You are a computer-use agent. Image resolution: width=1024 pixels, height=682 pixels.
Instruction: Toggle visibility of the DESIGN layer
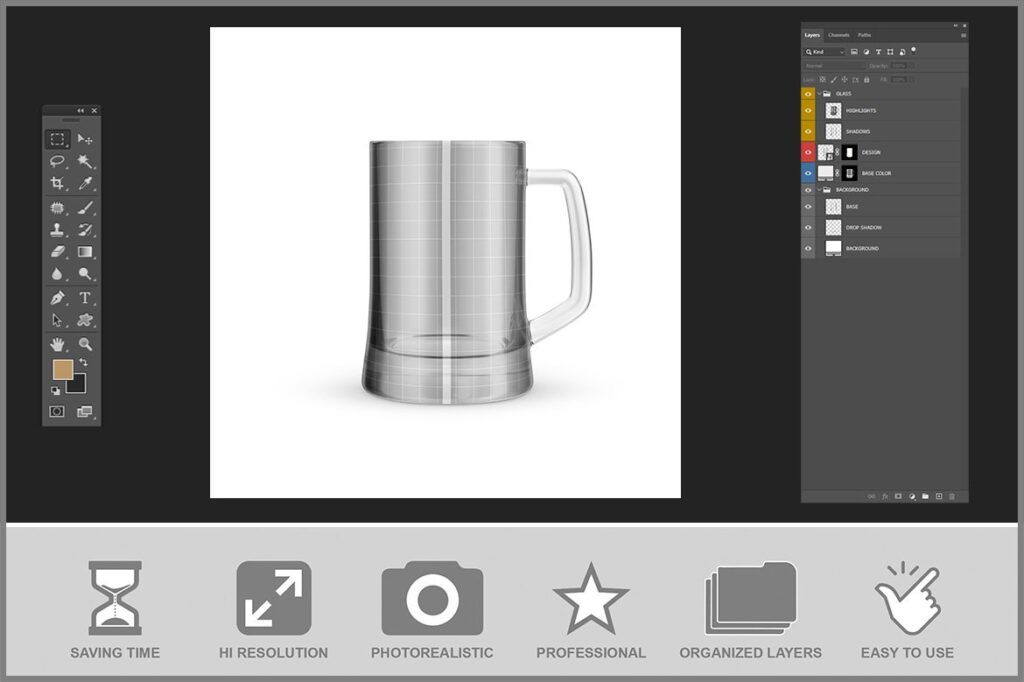(808, 153)
